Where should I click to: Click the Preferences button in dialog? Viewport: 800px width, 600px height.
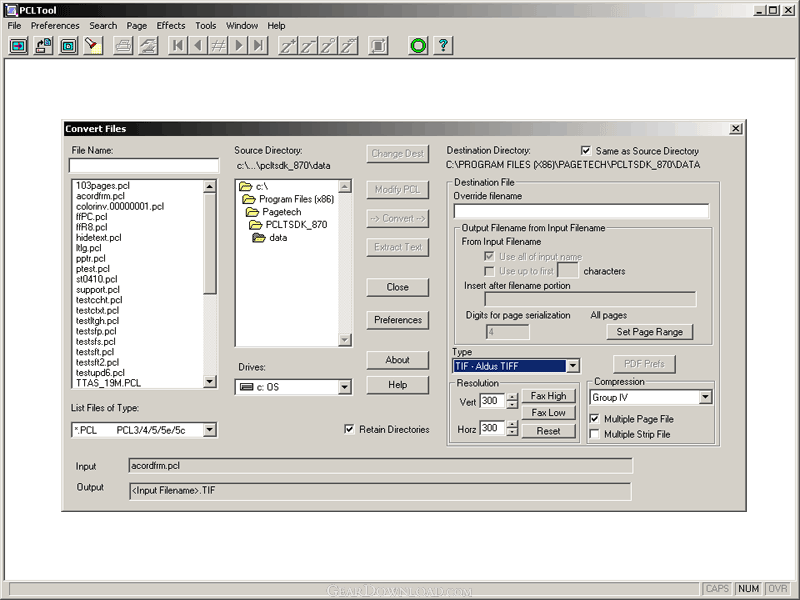(397, 320)
